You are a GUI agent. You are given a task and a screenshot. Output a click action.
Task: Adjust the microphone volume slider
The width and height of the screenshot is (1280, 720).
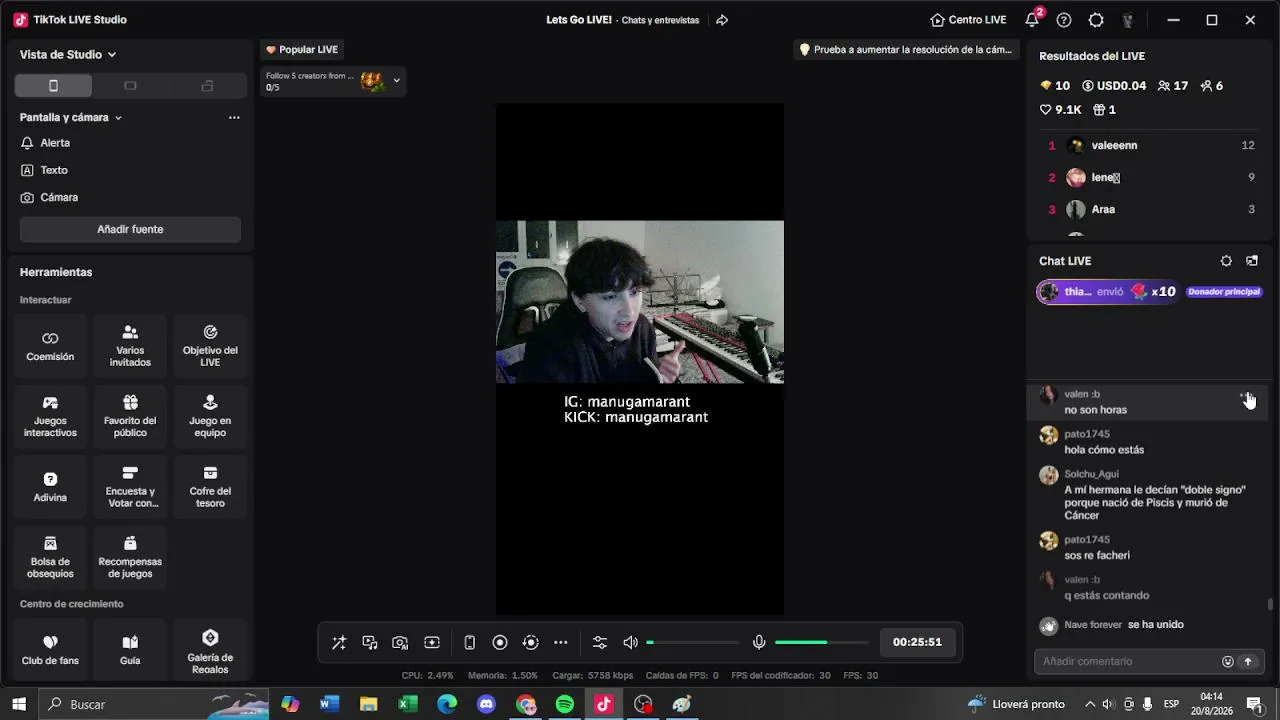pyautogui.click(x=821, y=642)
